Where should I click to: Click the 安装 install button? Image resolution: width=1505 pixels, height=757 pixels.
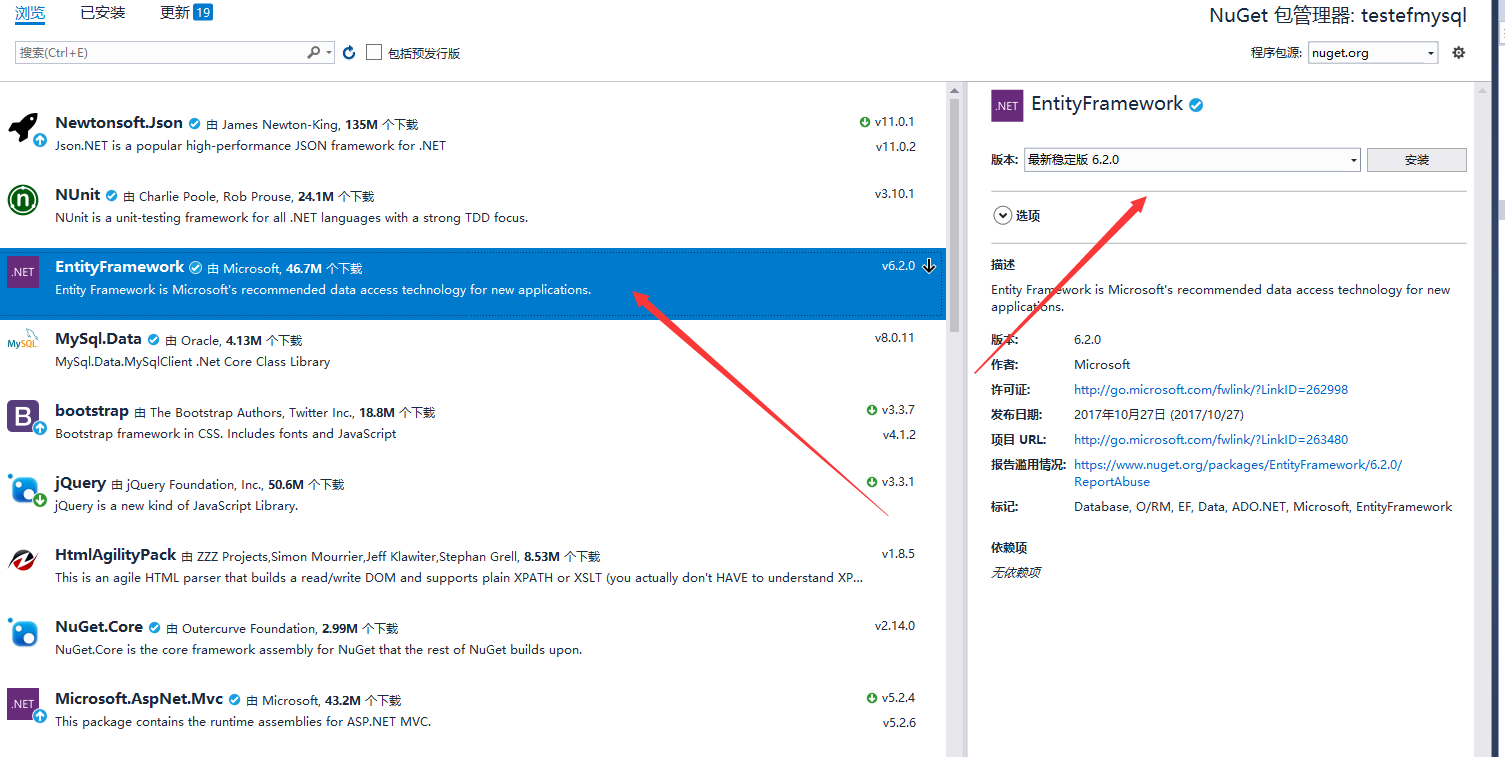(1417, 160)
